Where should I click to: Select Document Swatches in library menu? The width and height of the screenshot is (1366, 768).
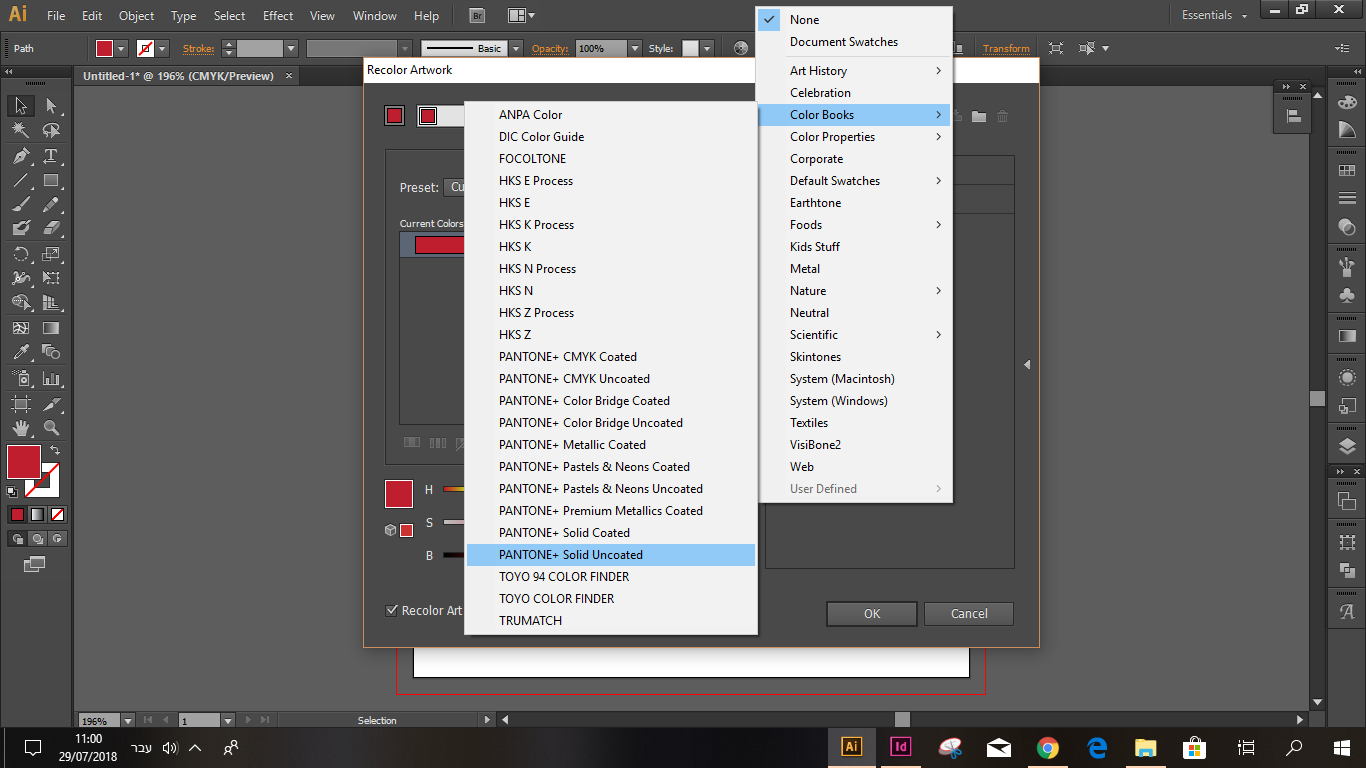(855, 42)
